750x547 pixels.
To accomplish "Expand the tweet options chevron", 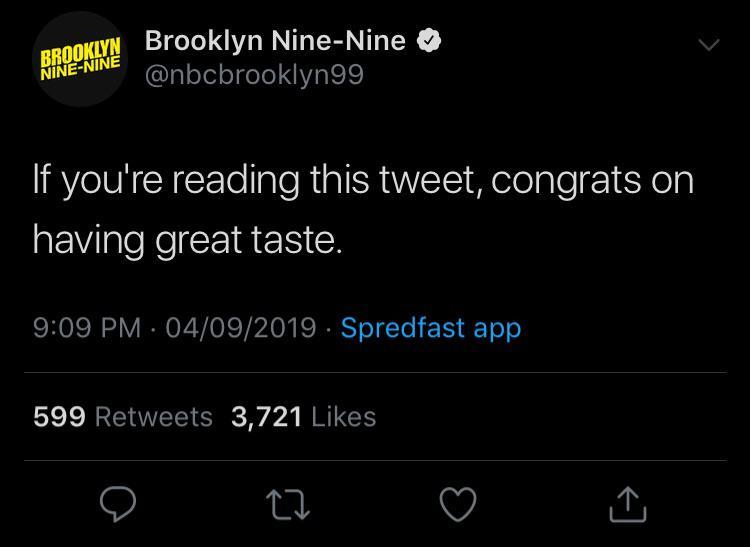I will 708,45.
